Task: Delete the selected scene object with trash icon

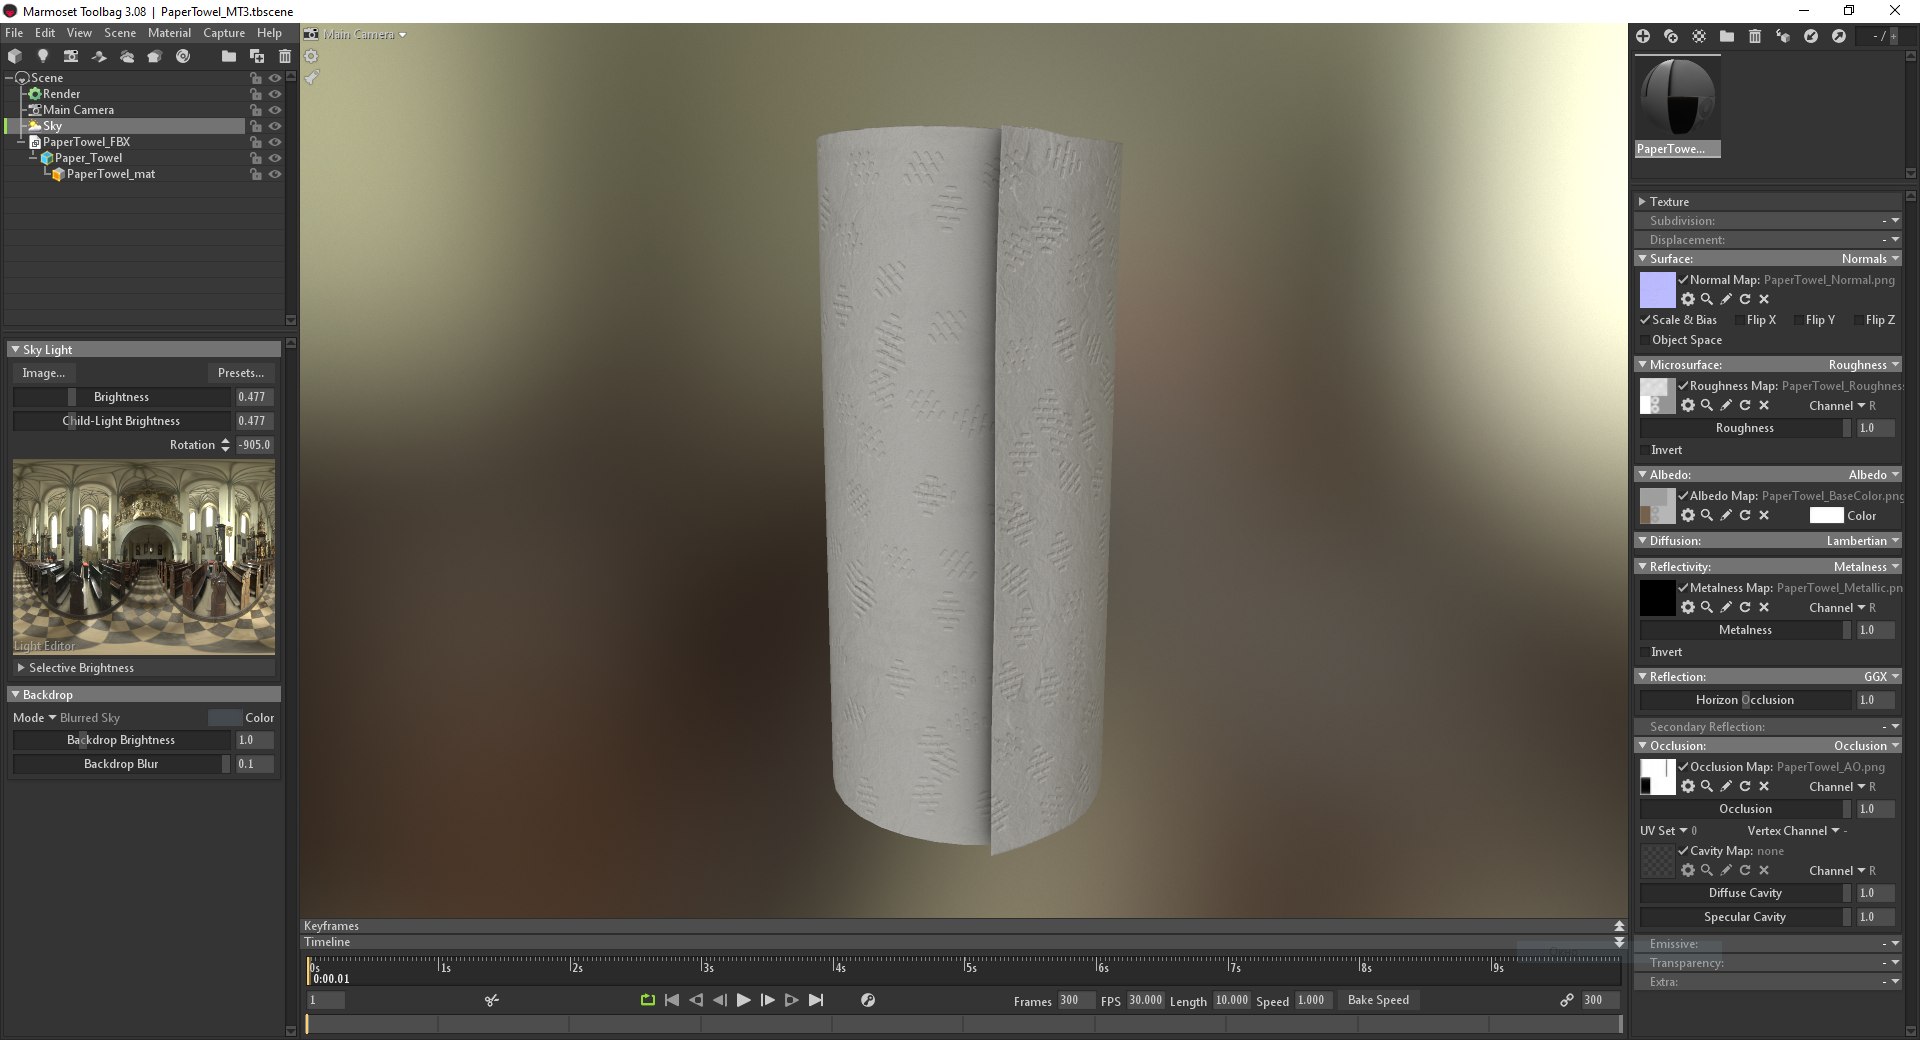Action: click(x=285, y=56)
